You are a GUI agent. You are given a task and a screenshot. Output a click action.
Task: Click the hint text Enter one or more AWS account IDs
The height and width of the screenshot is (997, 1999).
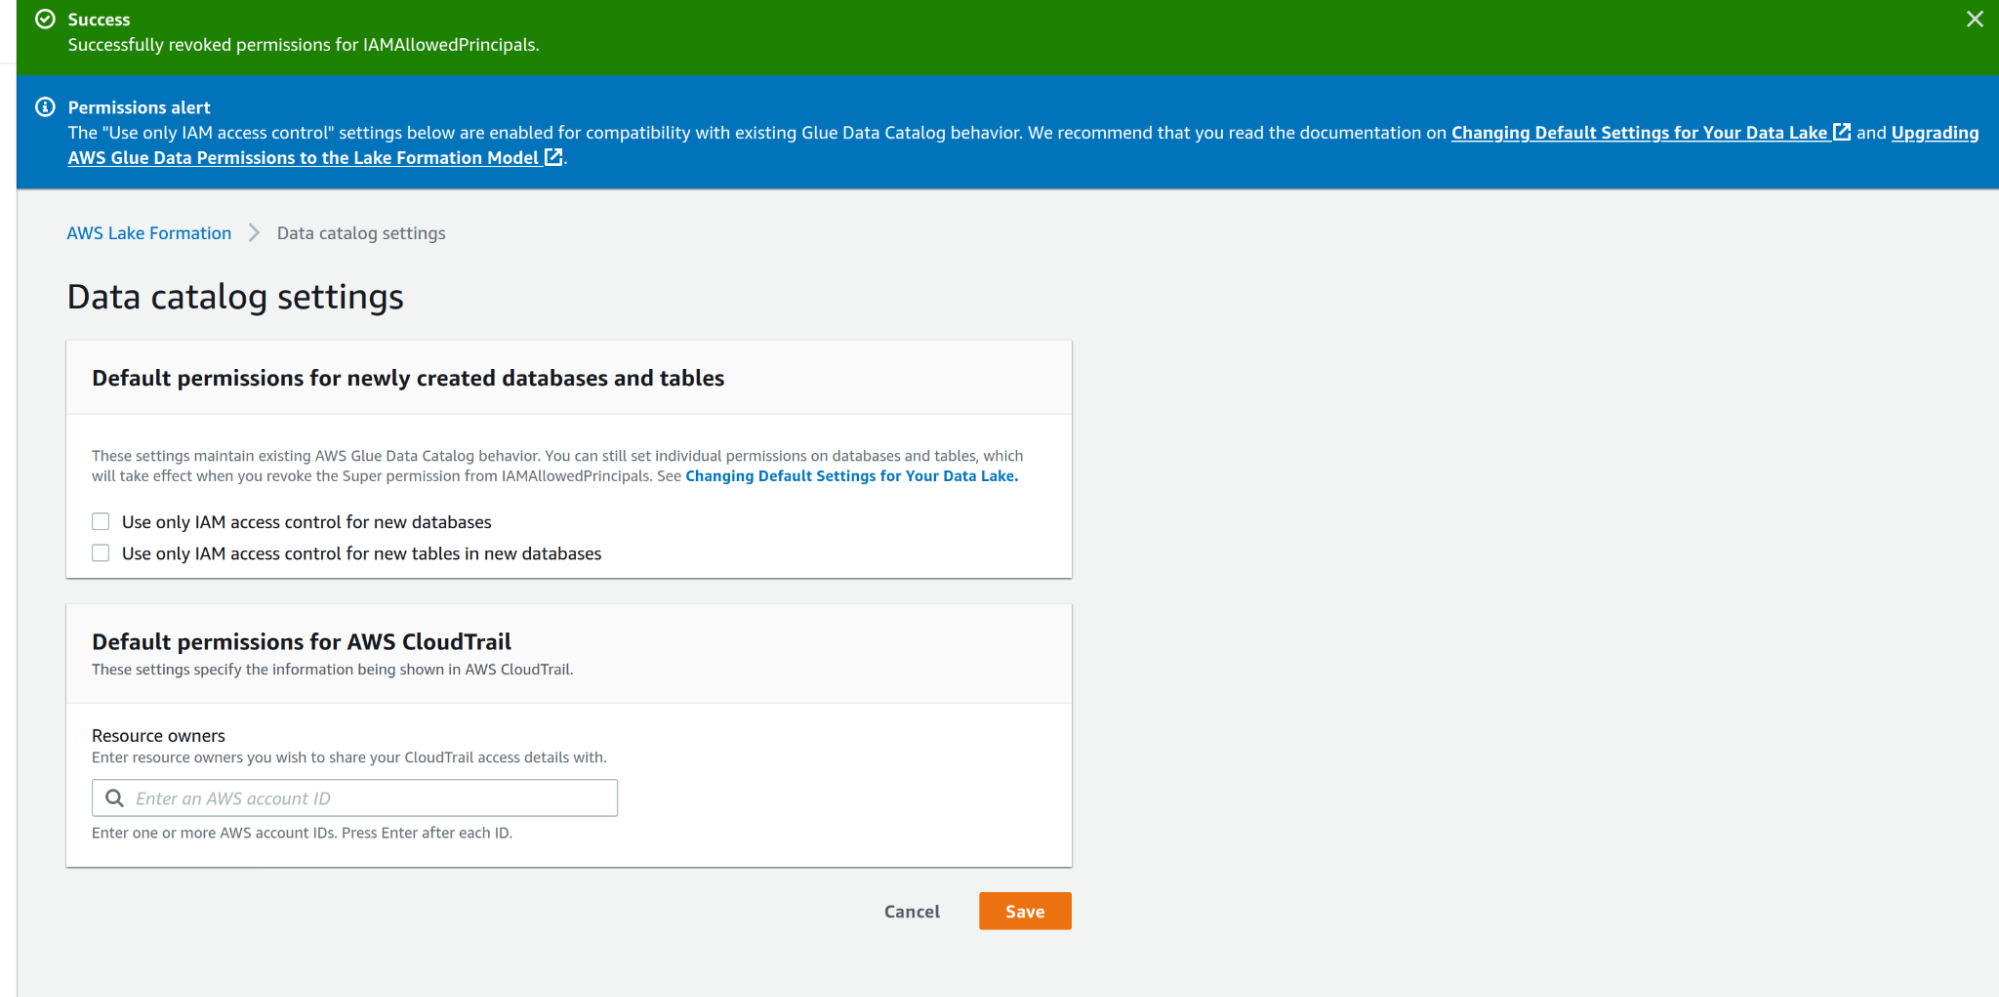coord(302,833)
